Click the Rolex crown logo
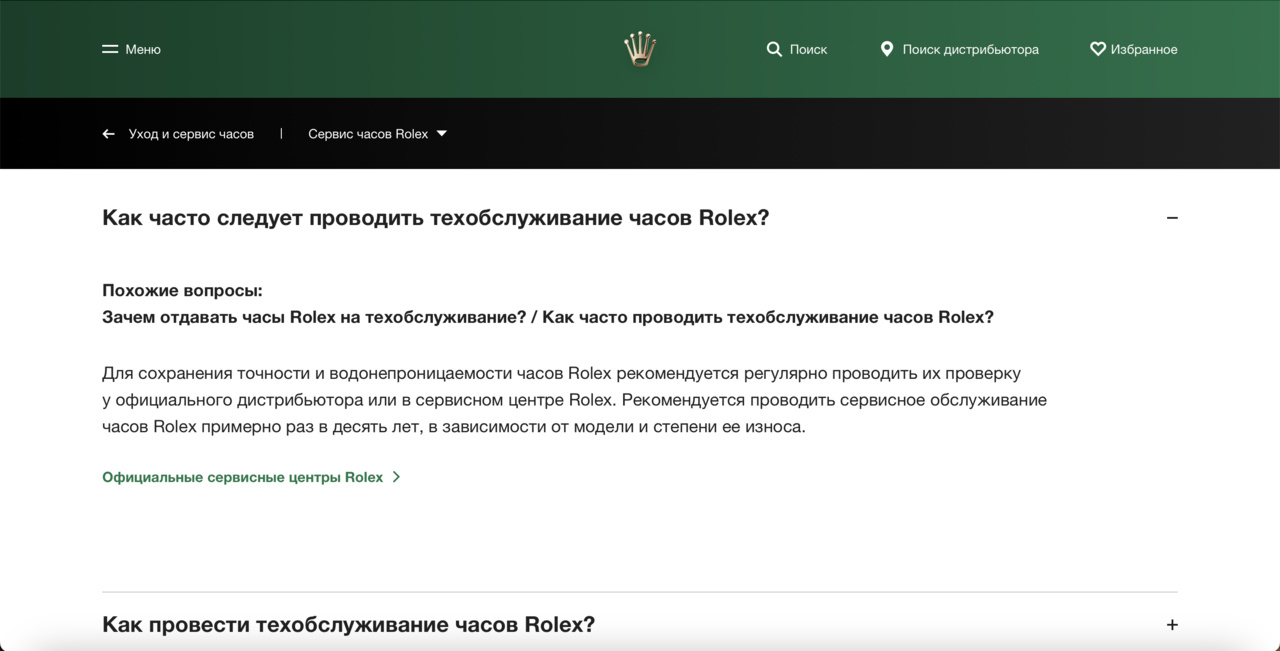Screen dimensions: 1280x651 (639, 48)
